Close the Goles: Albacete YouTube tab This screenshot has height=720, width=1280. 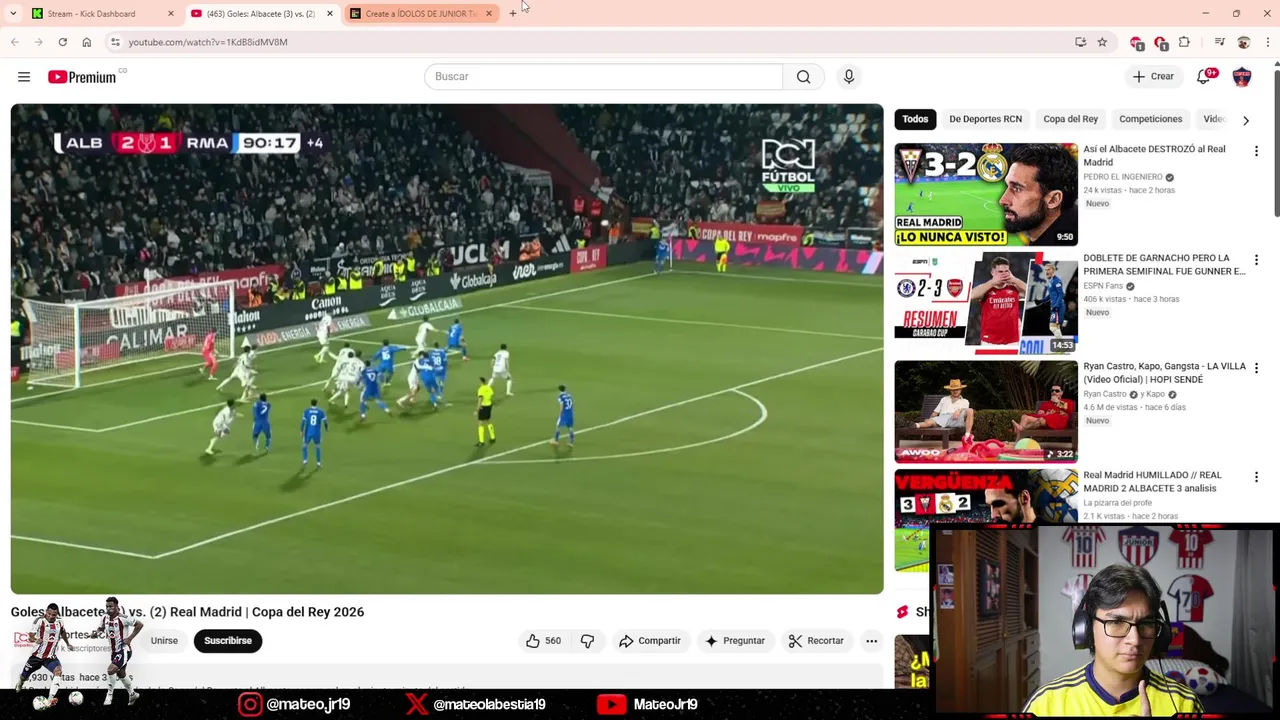click(x=330, y=13)
